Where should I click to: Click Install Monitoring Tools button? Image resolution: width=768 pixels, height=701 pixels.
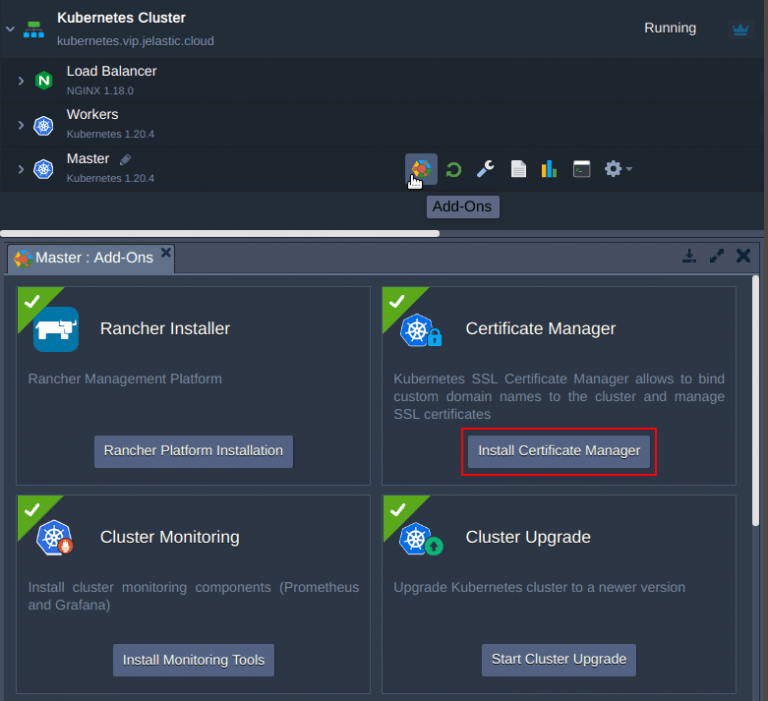pyautogui.click(x=193, y=660)
